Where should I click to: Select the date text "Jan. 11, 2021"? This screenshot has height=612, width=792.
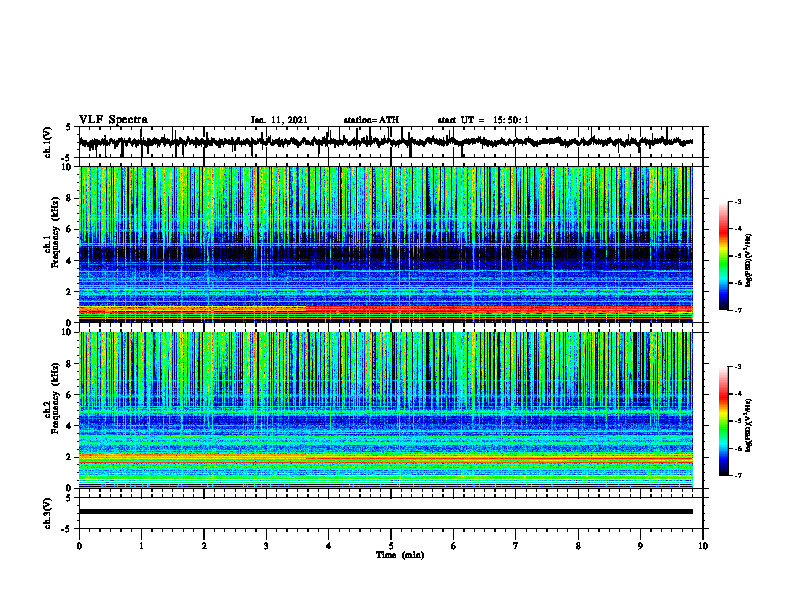point(279,120)
